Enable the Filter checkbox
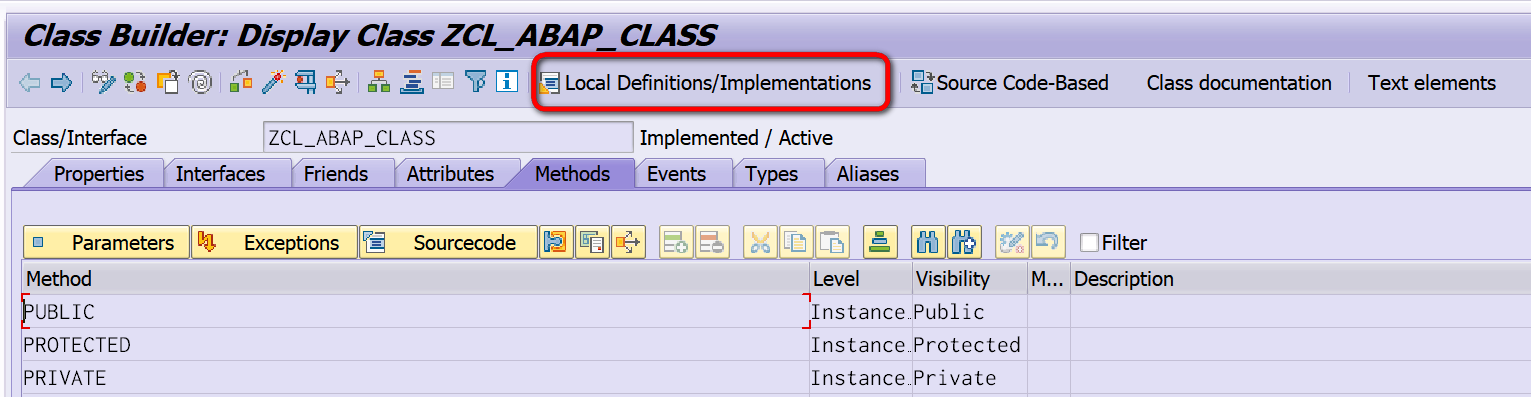The width and height of the screenshot is (1531, 397). [1090, 242]
